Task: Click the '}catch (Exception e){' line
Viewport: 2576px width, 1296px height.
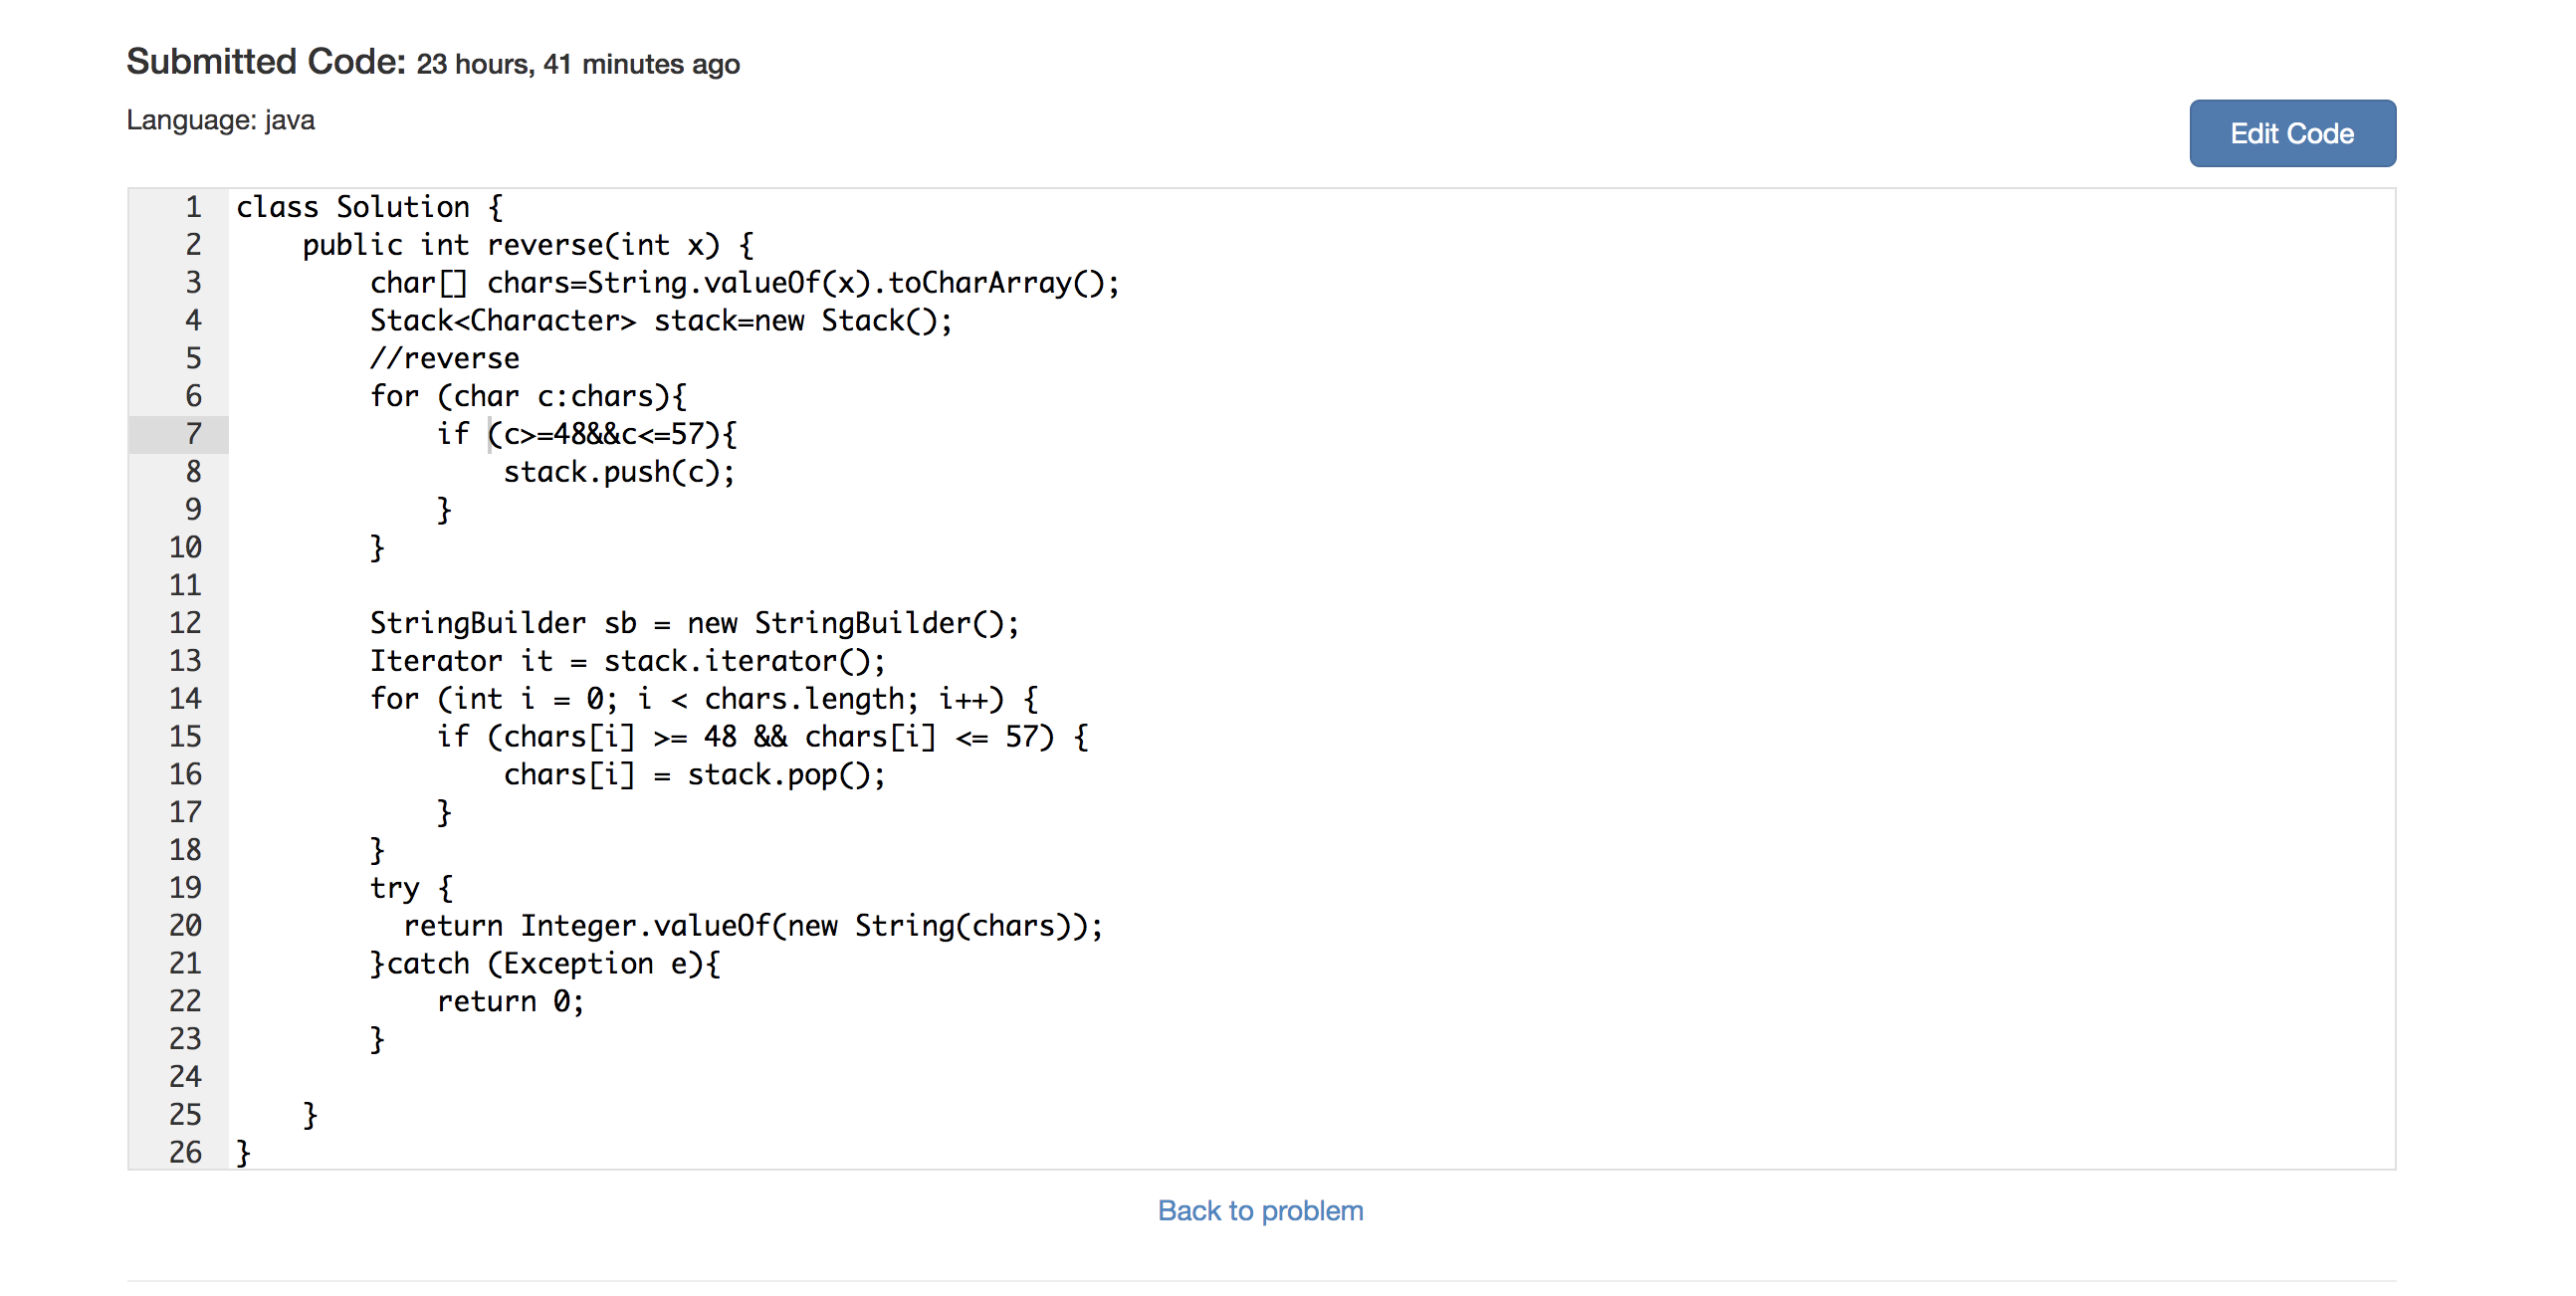Action: point(545,963)
